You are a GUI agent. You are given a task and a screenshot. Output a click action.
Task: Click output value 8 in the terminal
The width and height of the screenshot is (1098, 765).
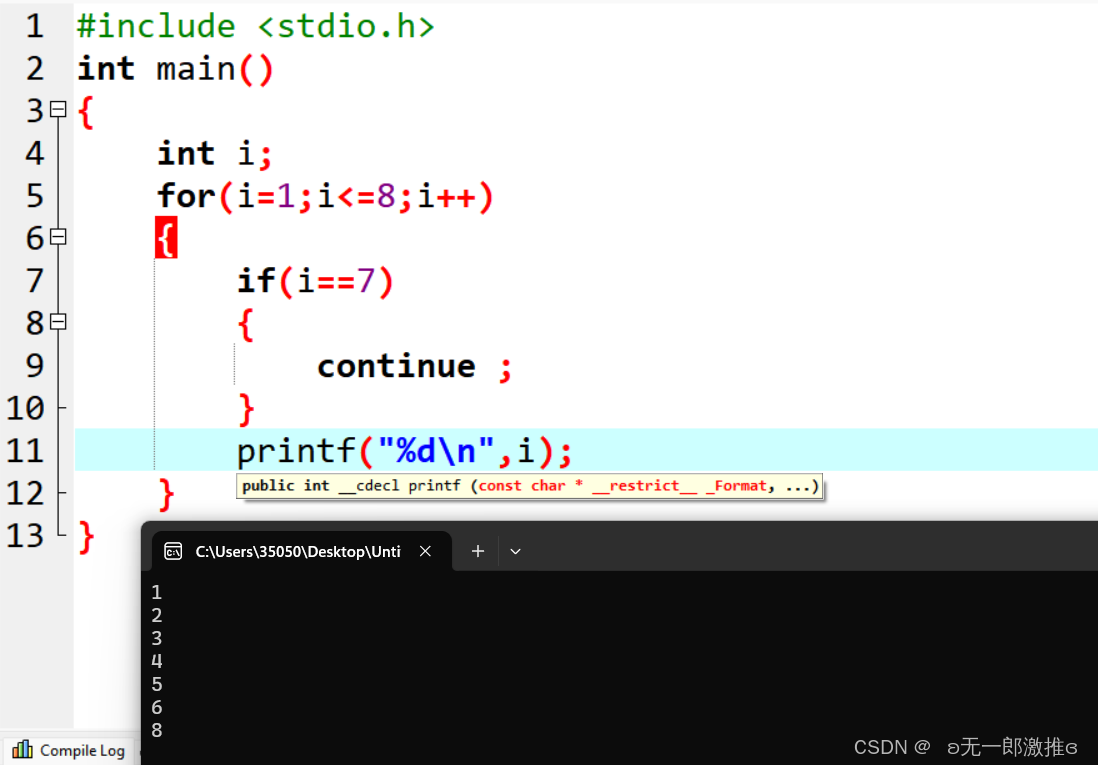pyautogui.click(x=157, y=731)
